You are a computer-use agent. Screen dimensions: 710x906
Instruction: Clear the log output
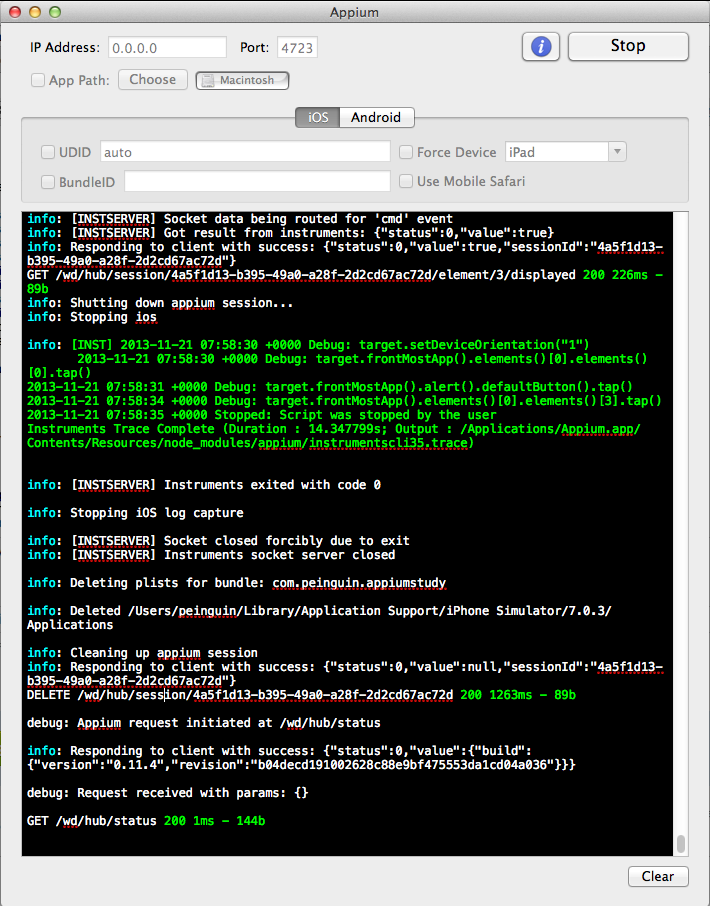(x=658, y=876)
